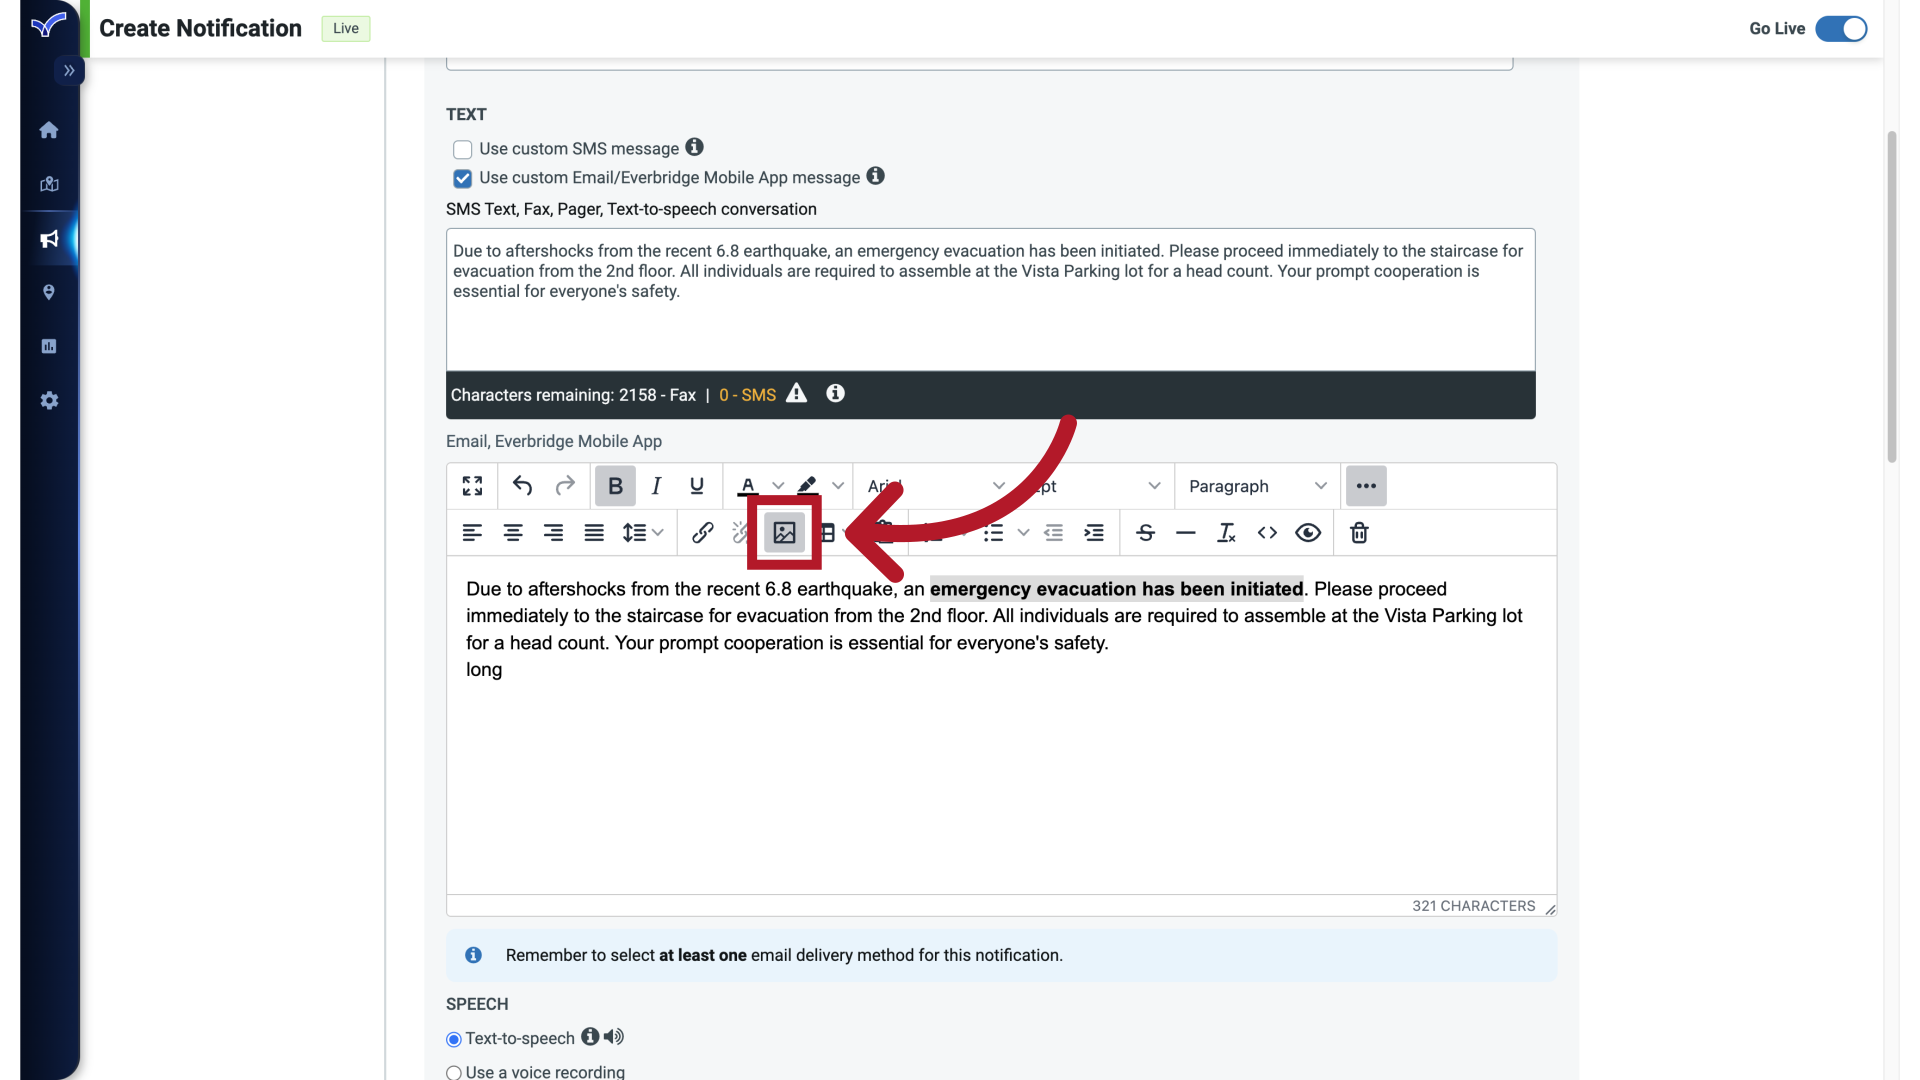This screenshot has width=1920, height=1080.
Task: Click the 321 CHARACTERS counter
Action: click(1473, 906)
